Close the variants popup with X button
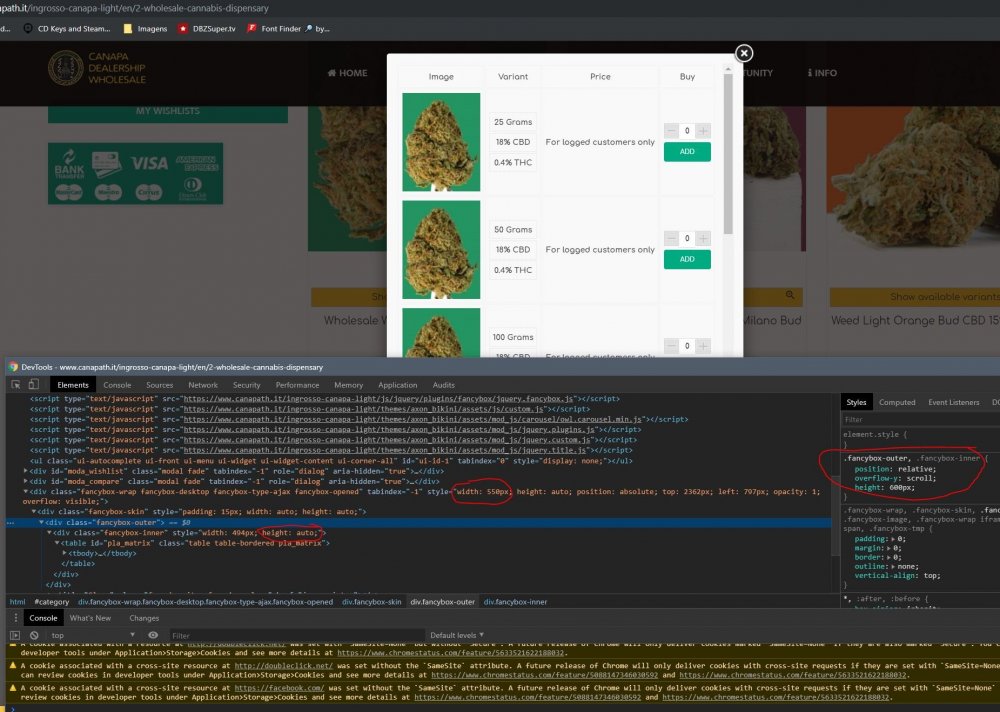1000x712 pixels. pyautogui.click(x=744, y=53)
